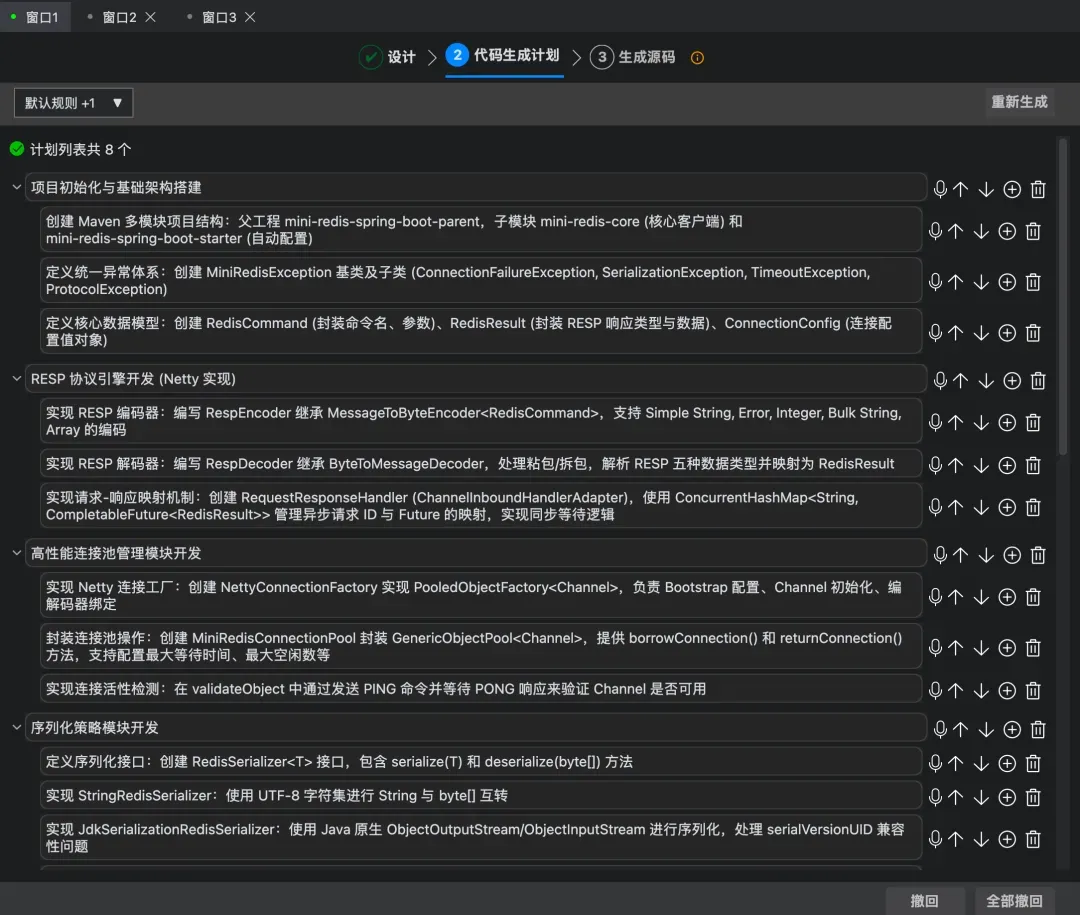Click the plan list vertical scrollbar

pos(1063,296)
